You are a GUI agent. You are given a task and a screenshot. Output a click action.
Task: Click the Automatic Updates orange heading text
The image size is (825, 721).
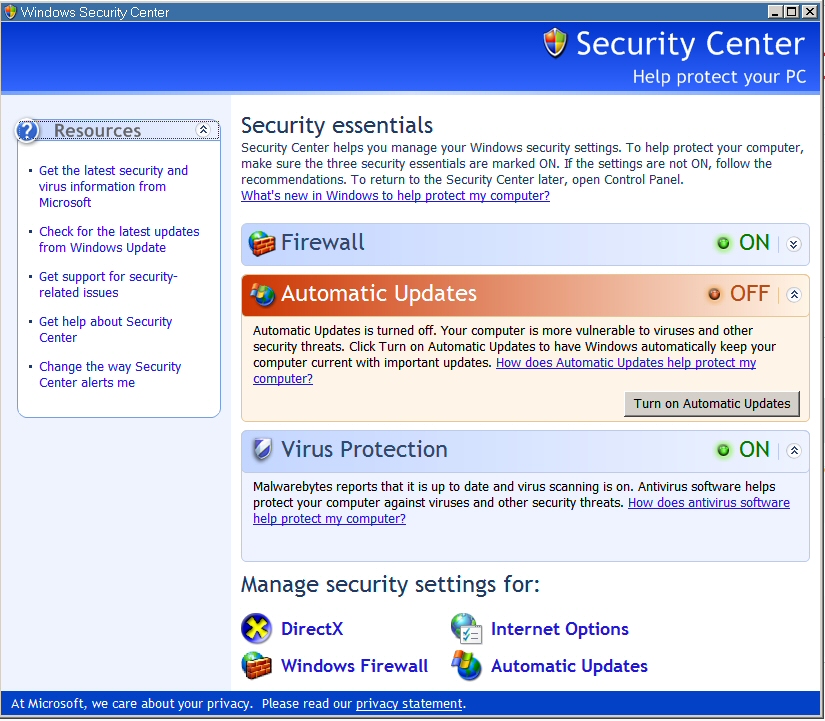pyautogui.click(x=379, y=294)
